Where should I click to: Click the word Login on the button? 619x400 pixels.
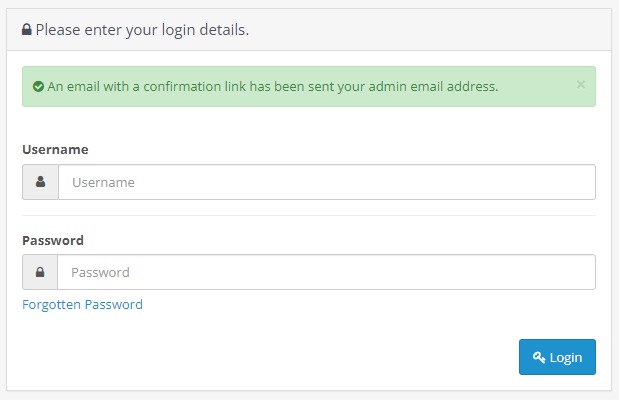pyautogui.click(x=566, y=358)
